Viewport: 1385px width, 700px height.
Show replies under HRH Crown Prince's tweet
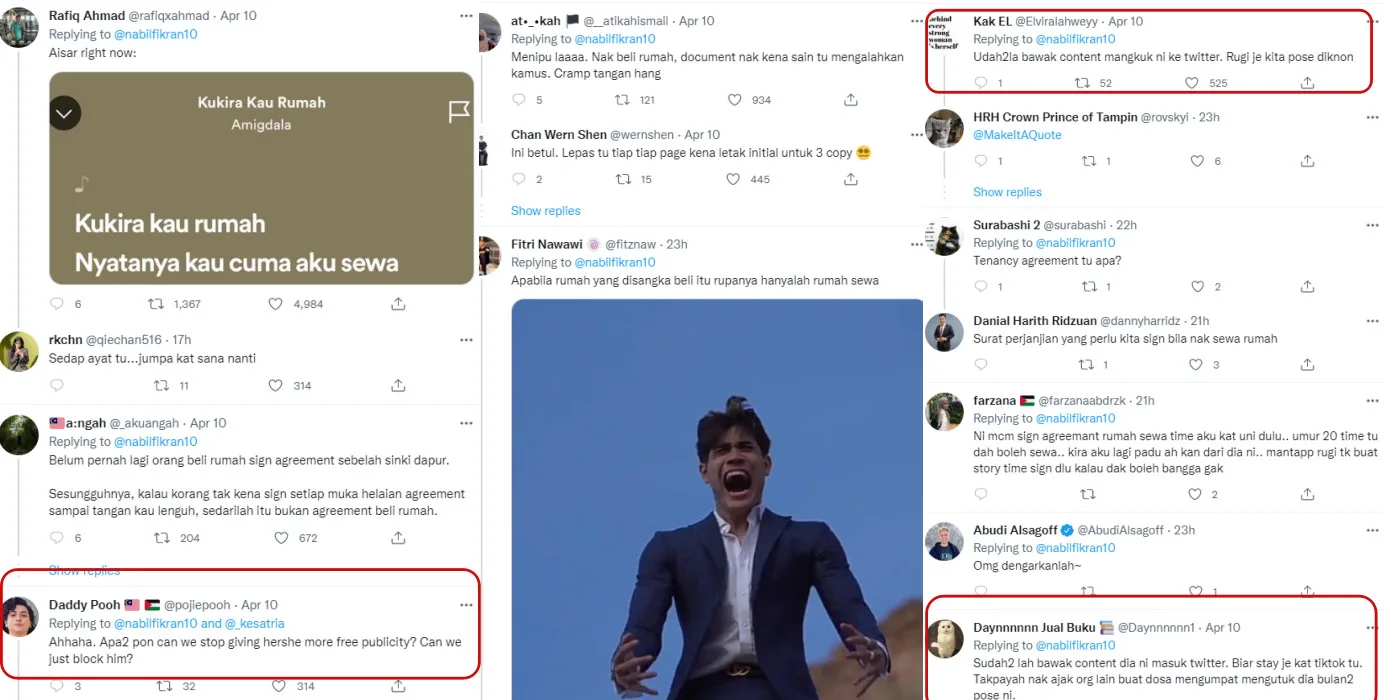tap(1007, 192)
